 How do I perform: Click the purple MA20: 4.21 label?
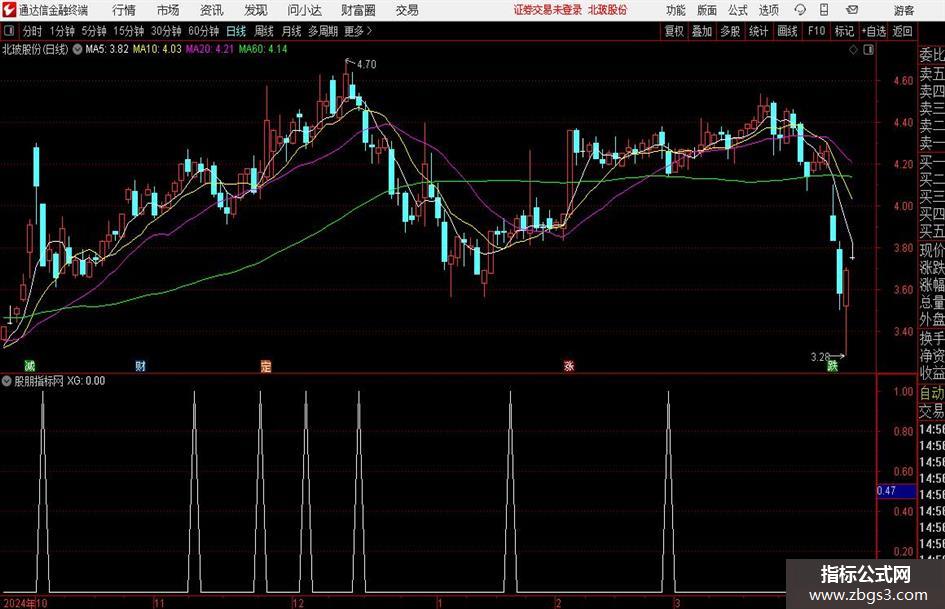209,49
